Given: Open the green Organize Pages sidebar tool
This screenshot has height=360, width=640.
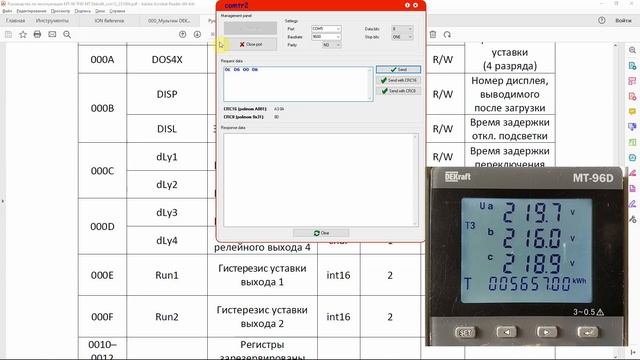Looking at the screenshot, I should 632,142.
